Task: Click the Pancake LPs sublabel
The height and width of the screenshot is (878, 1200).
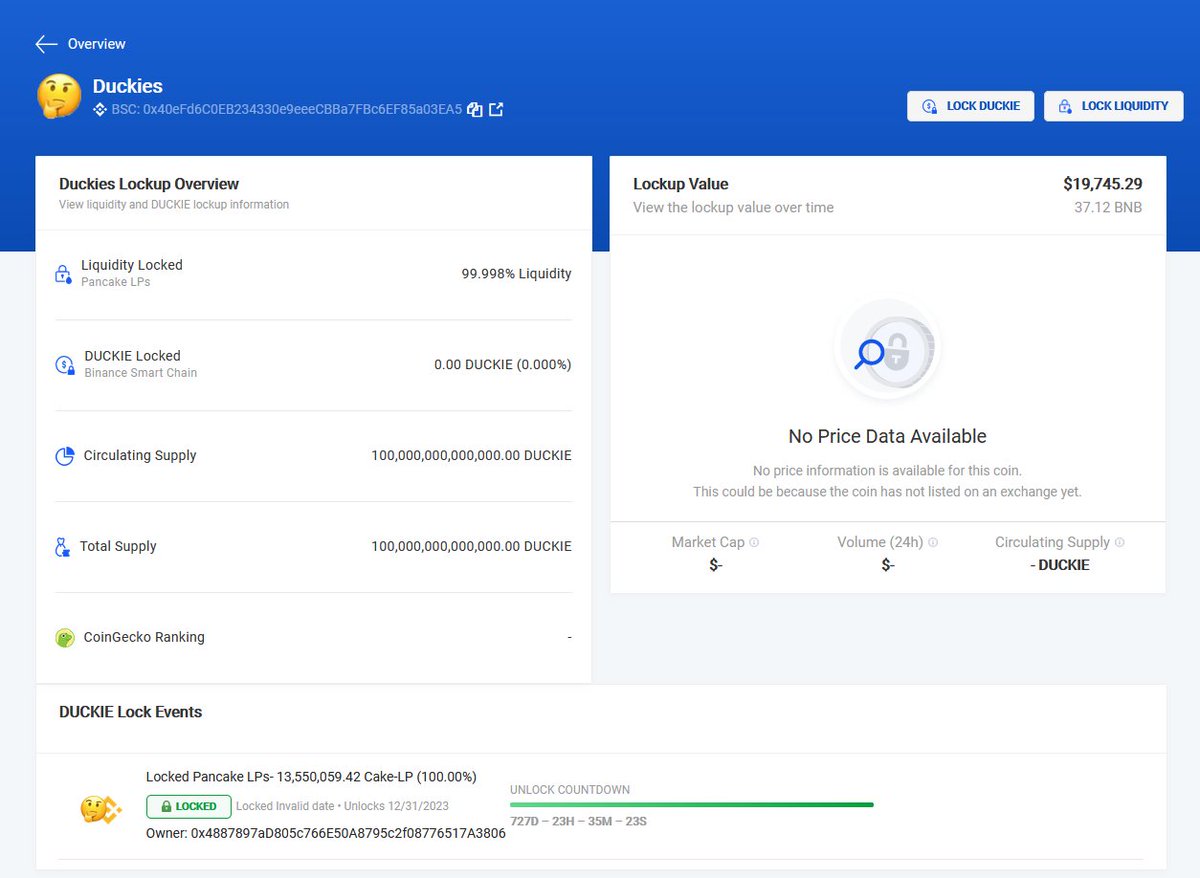Action: [116, 282]
